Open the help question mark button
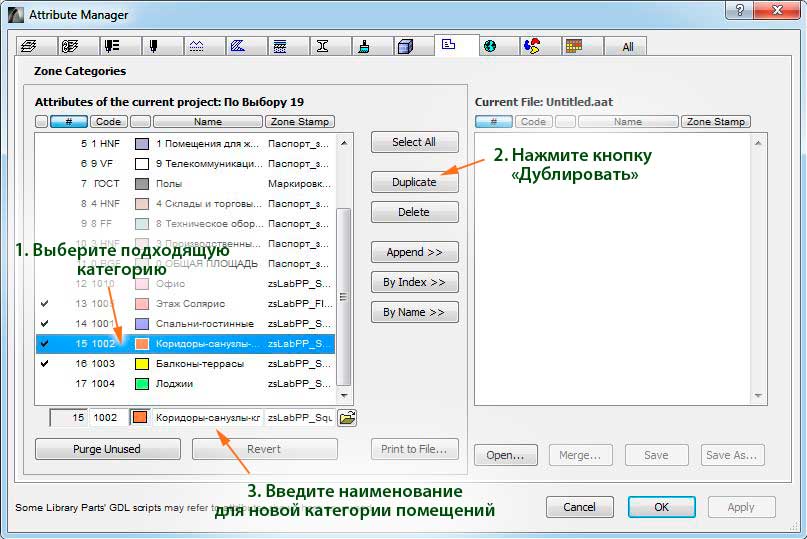 (740, 9)
